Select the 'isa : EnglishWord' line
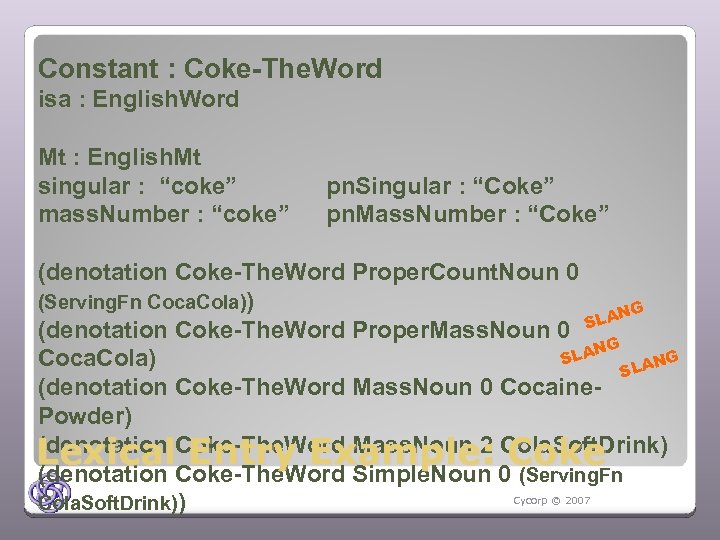 139,99
